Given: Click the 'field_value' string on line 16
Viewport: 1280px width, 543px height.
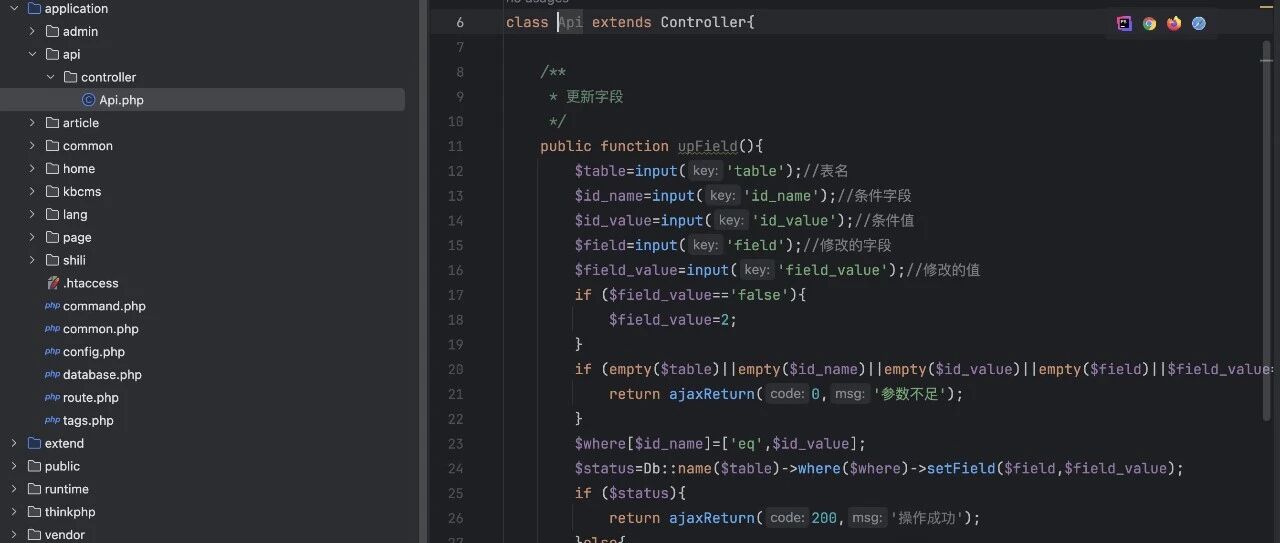Looking at the screenshot, I should coord(835,270).
